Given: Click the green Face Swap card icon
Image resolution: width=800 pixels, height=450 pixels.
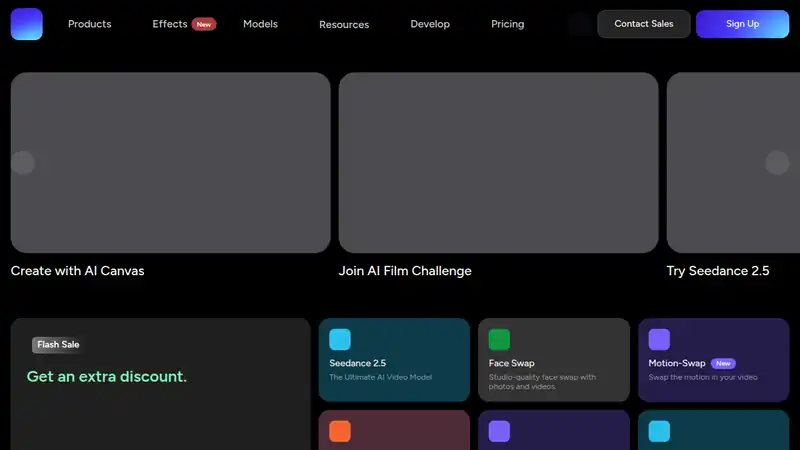Looking at the screenshot, I should [x=499, y=339].
